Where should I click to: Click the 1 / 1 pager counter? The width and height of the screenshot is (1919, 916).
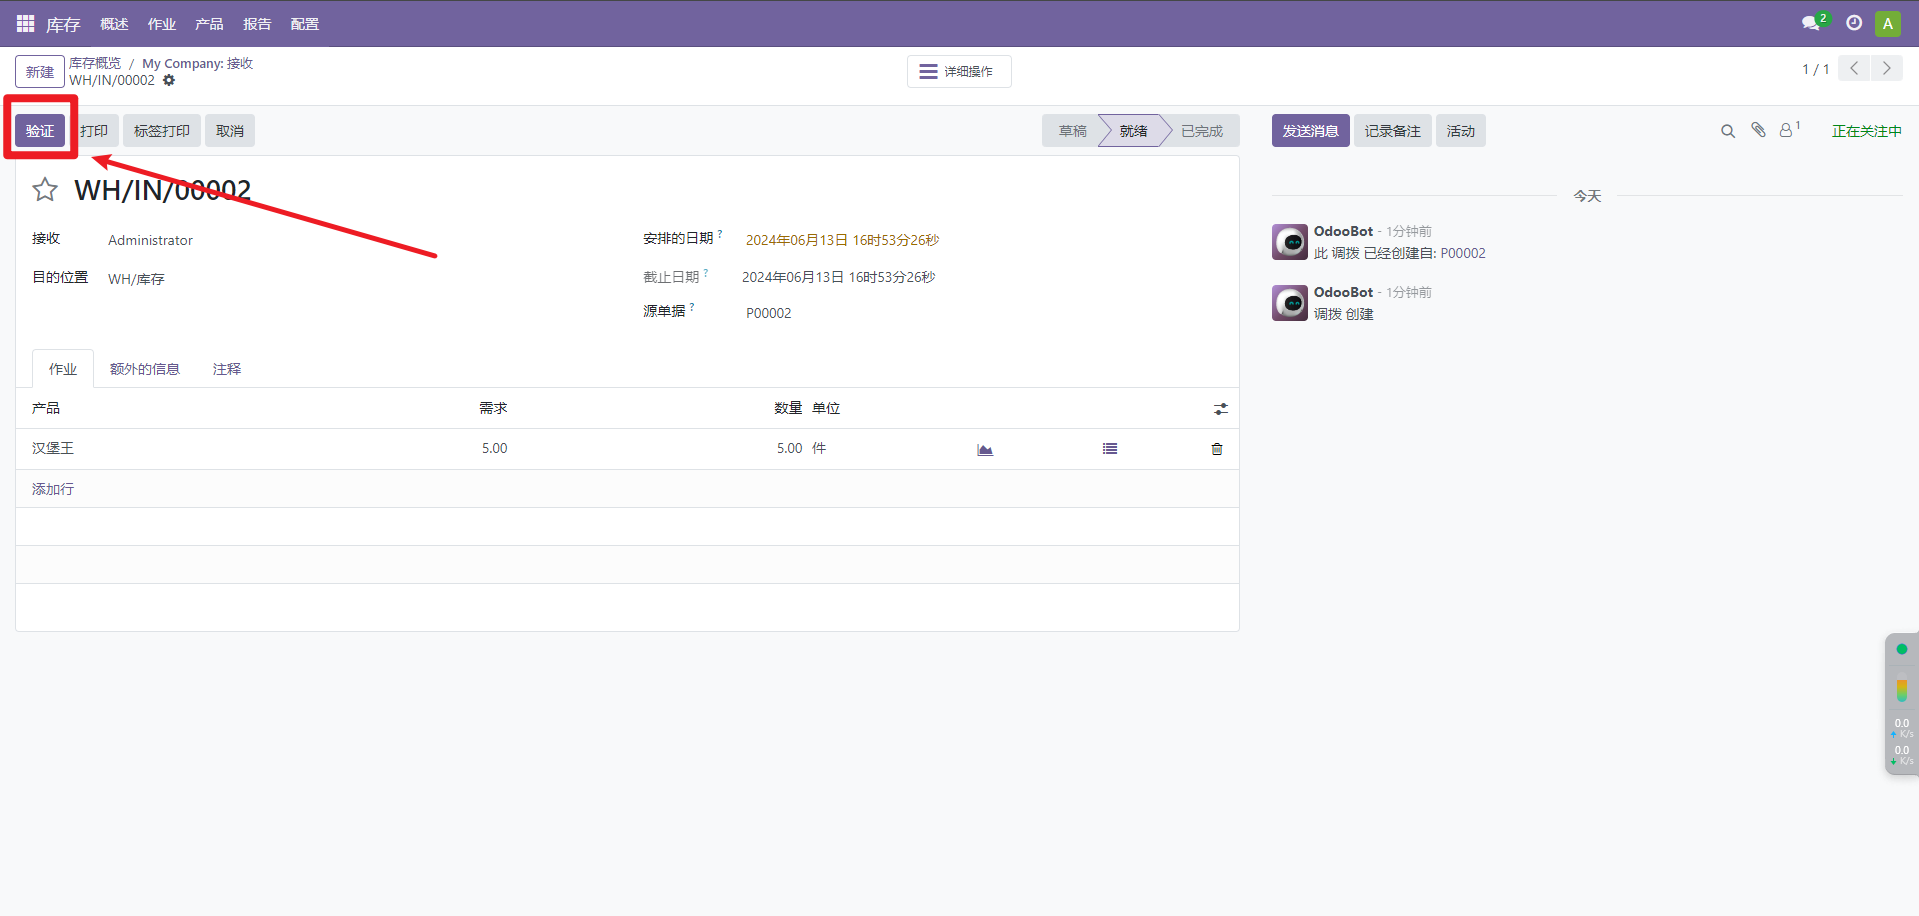(1815, 69)
